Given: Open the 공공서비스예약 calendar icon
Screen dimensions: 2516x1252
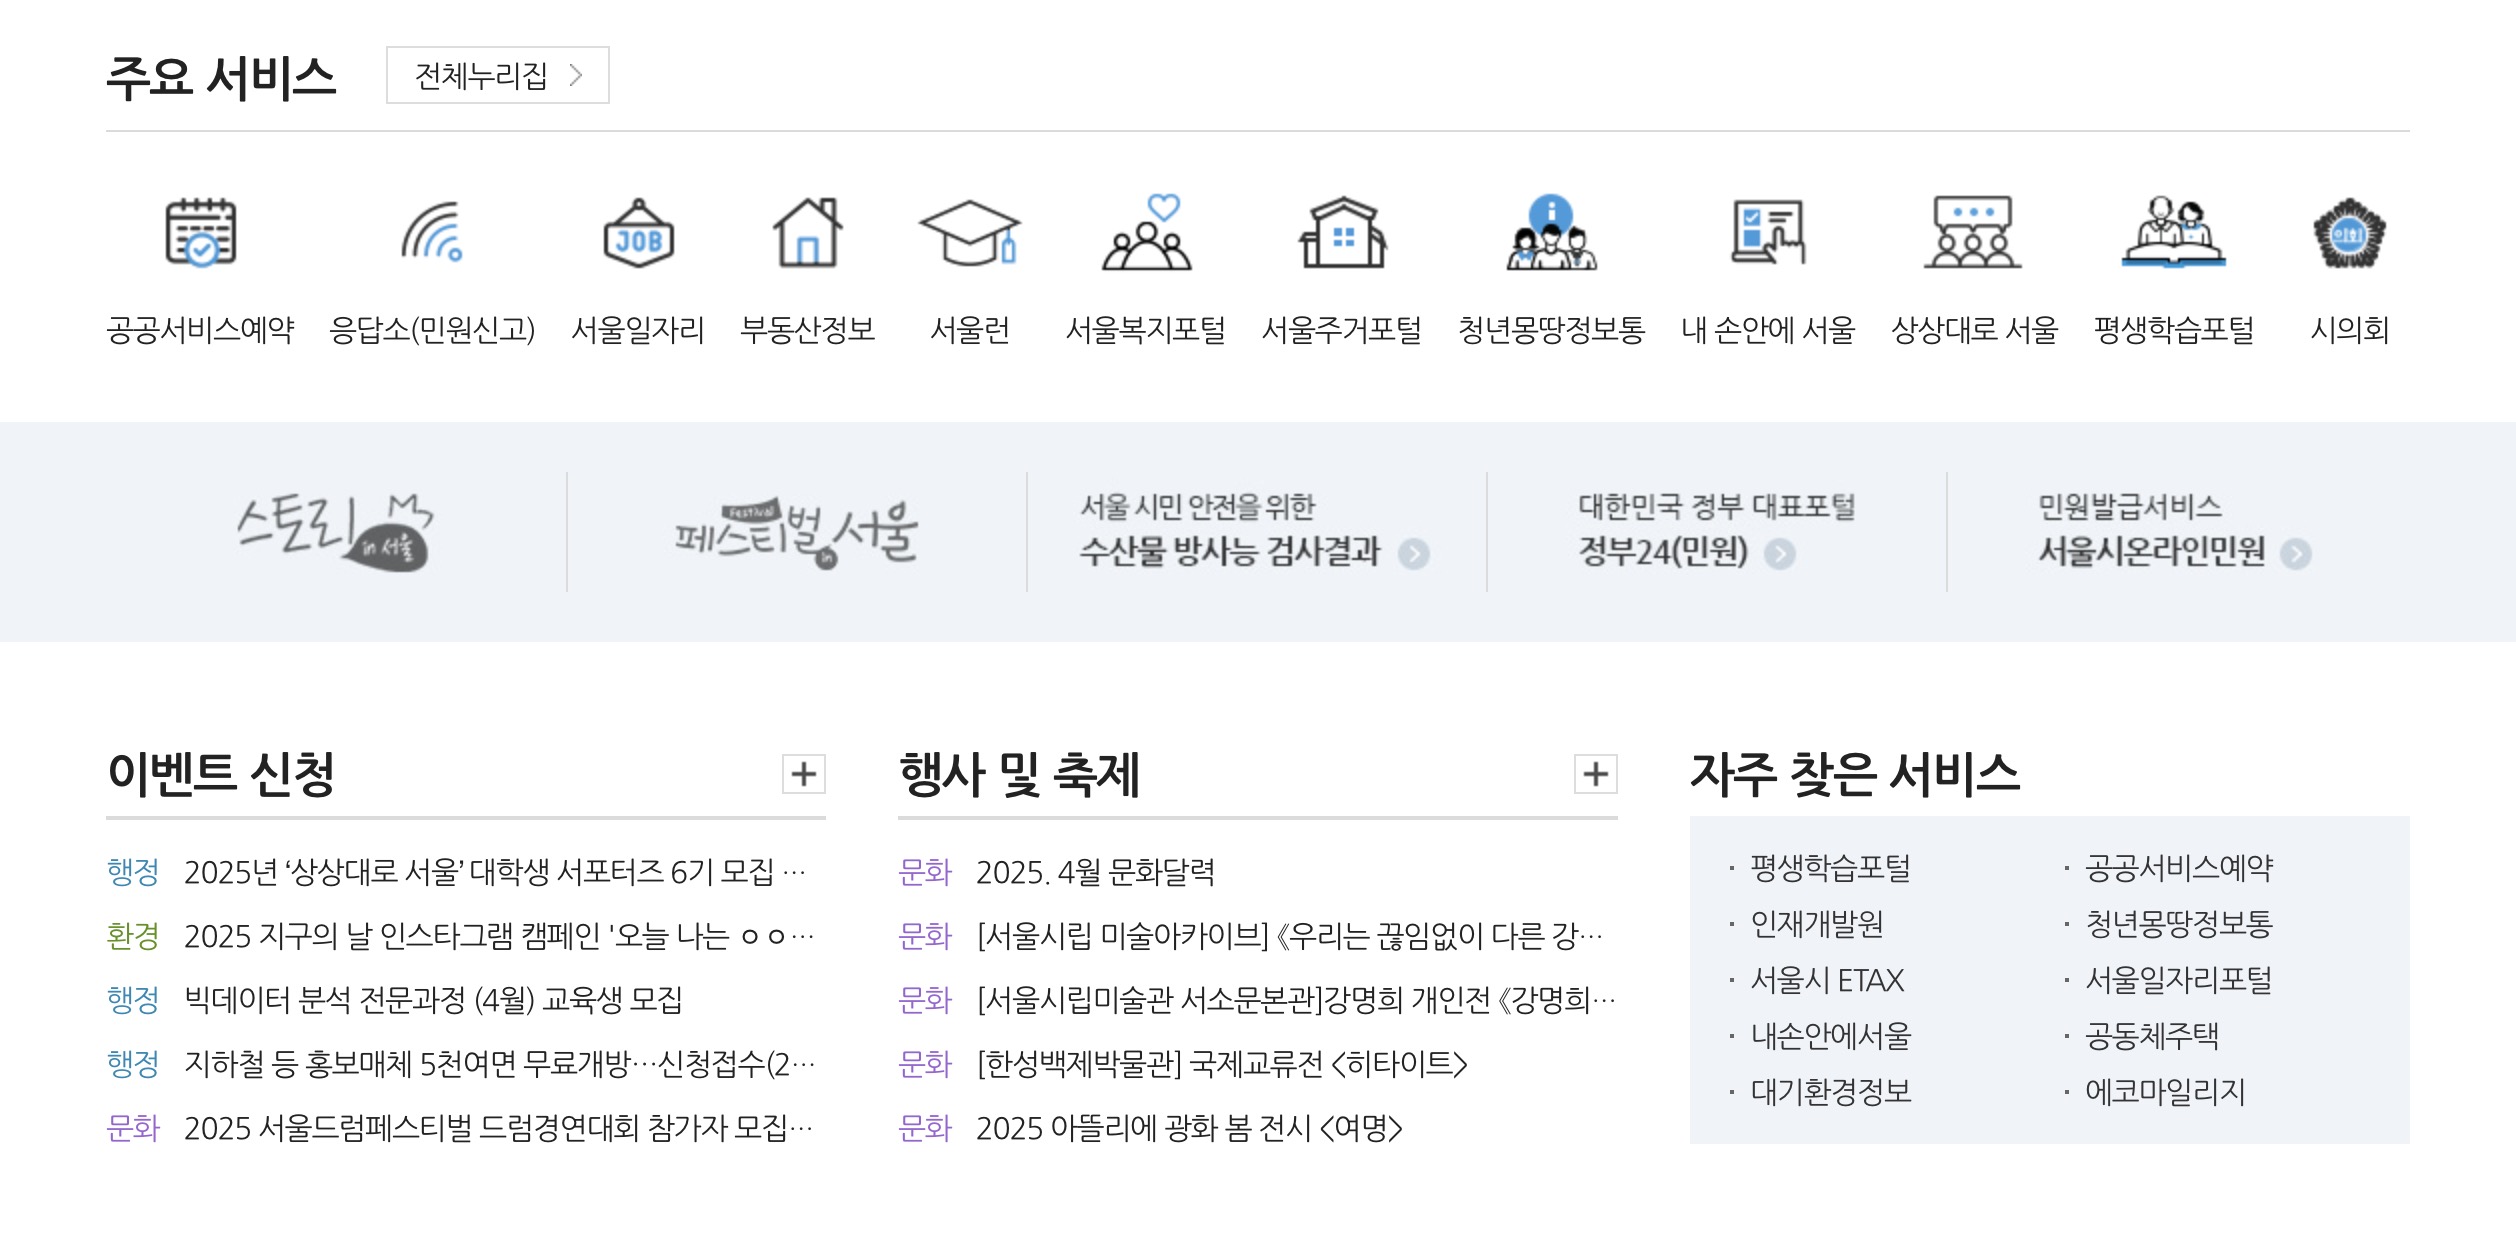Looking at the screenshot, I should click(201, 232).
